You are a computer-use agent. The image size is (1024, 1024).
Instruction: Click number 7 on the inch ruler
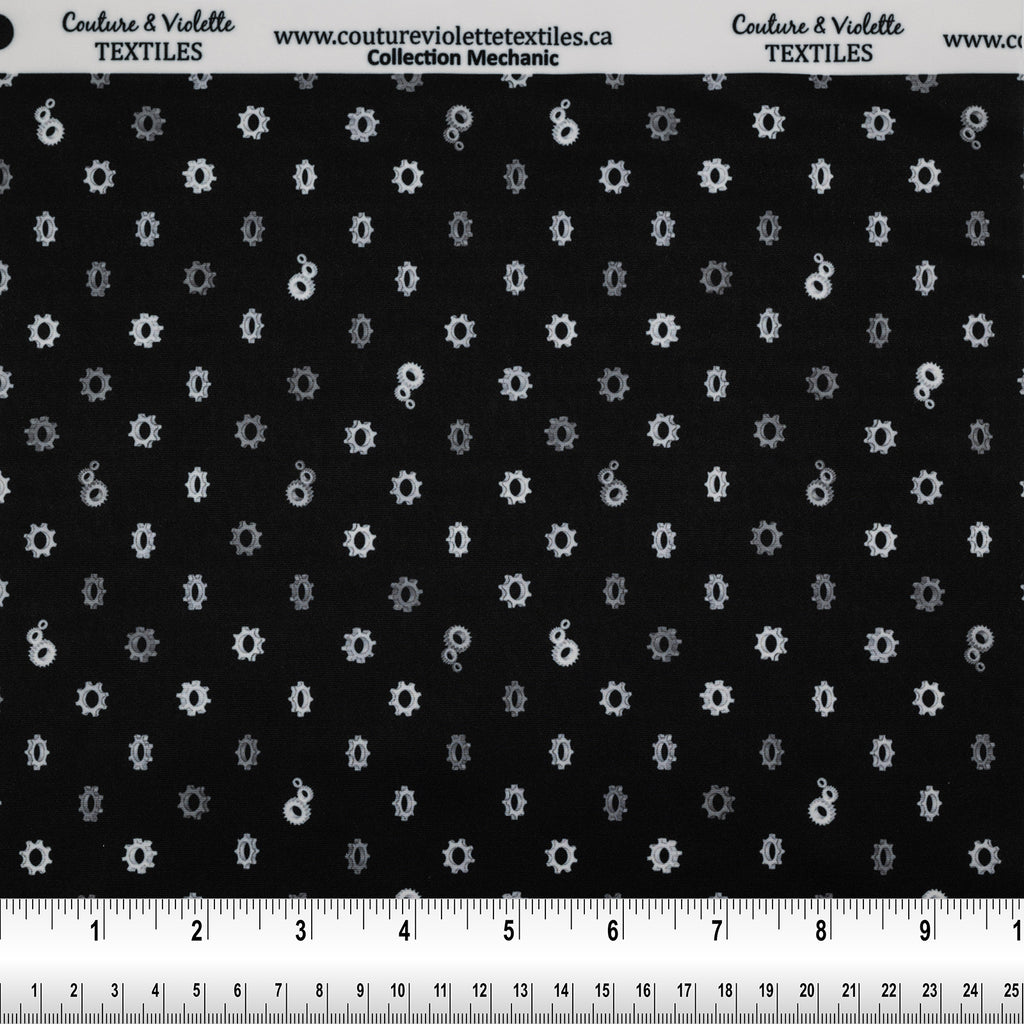pyautogui.click(x=716, y=934)
